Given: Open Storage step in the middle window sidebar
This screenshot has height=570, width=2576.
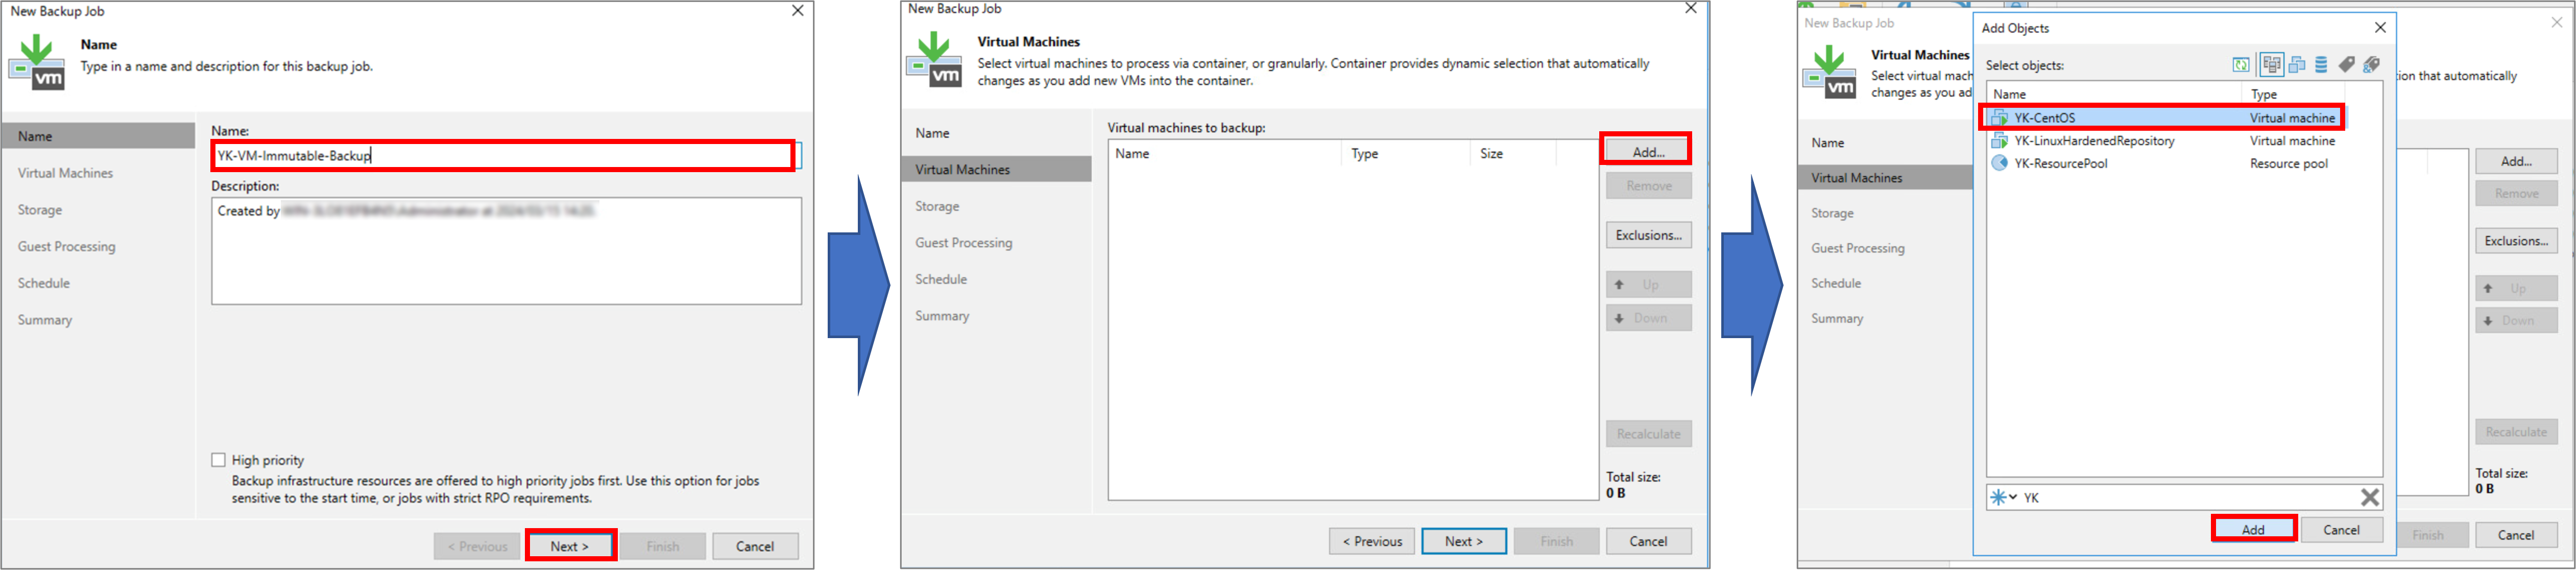Looking at the screenshot, I should [937, 206].
